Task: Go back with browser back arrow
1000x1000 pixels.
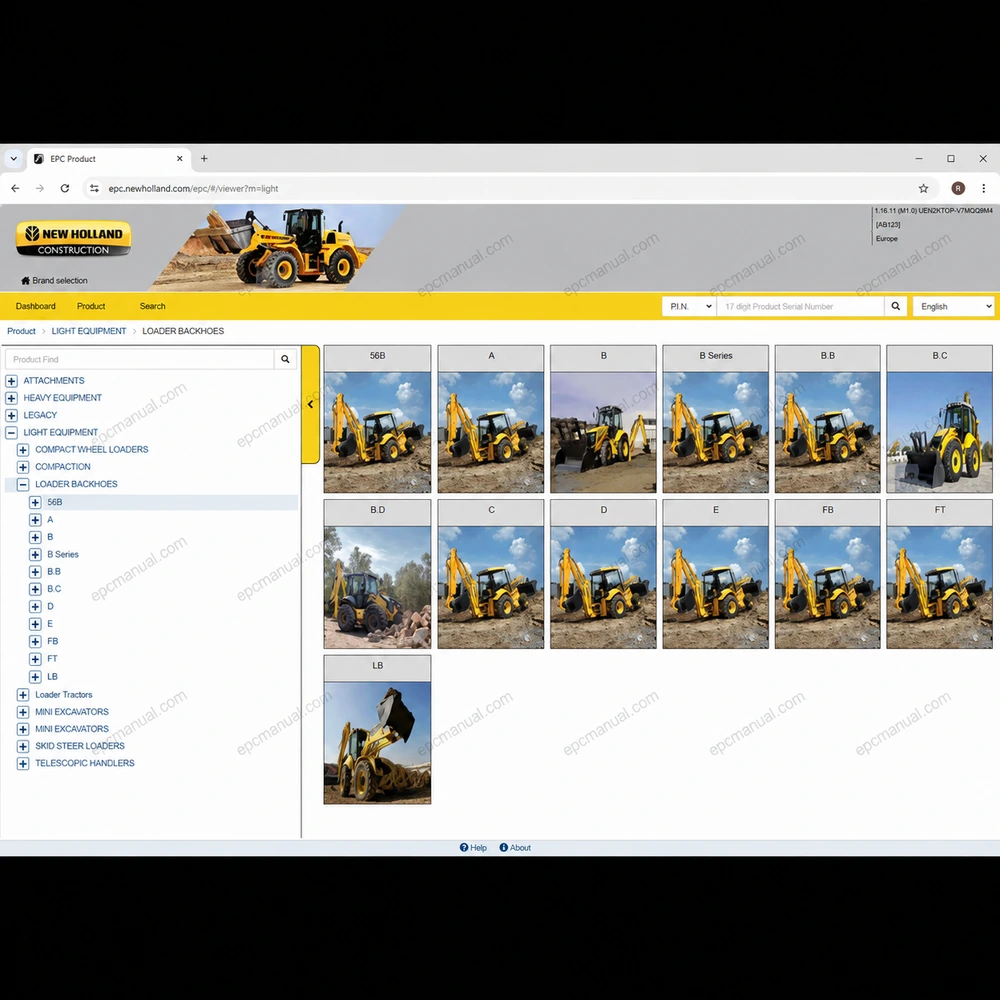Action: (x=15, y=188)
